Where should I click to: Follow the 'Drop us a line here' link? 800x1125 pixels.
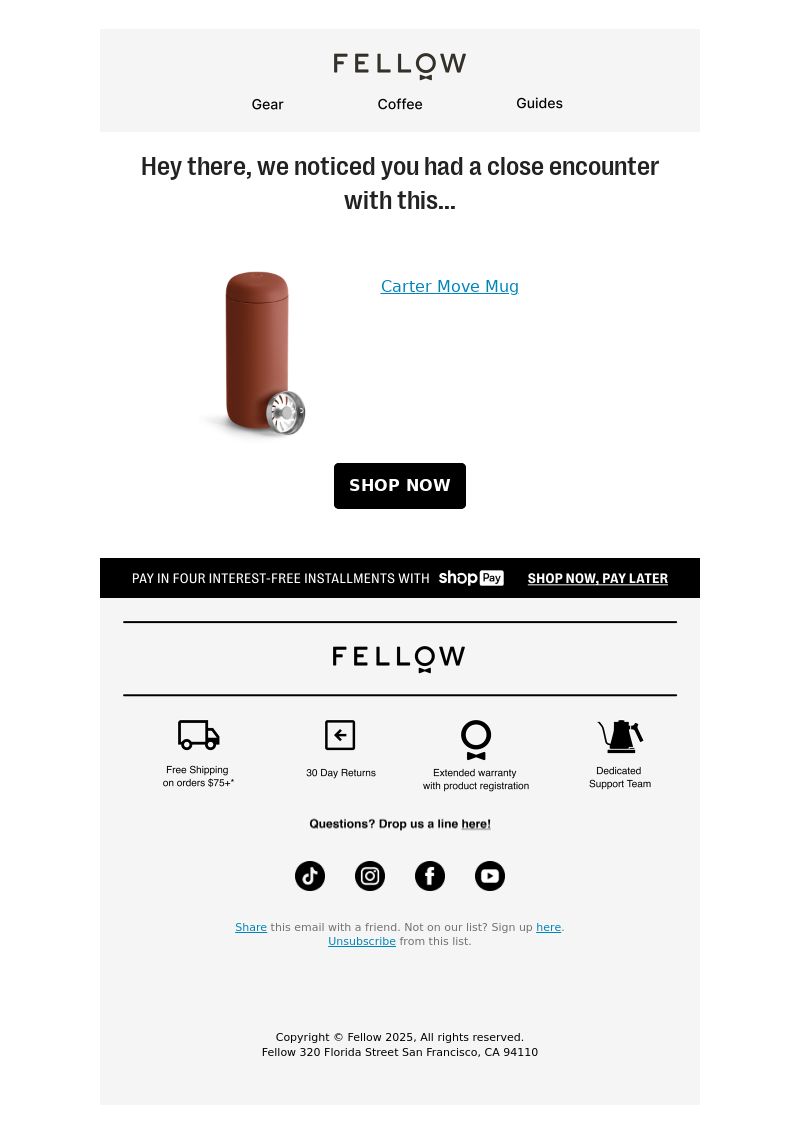point(476,824)
